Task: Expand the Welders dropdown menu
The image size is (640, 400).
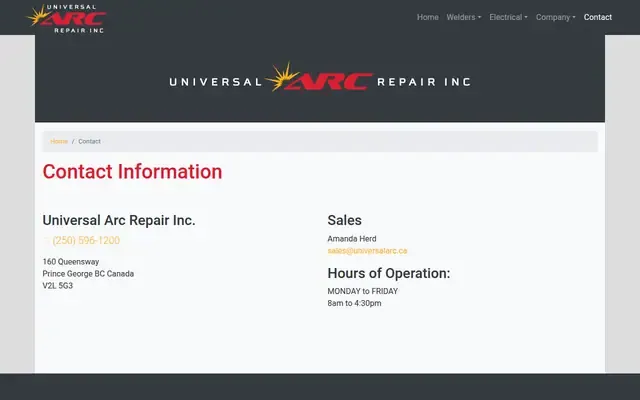Action: pyautogui.click(x=464, y=17)
